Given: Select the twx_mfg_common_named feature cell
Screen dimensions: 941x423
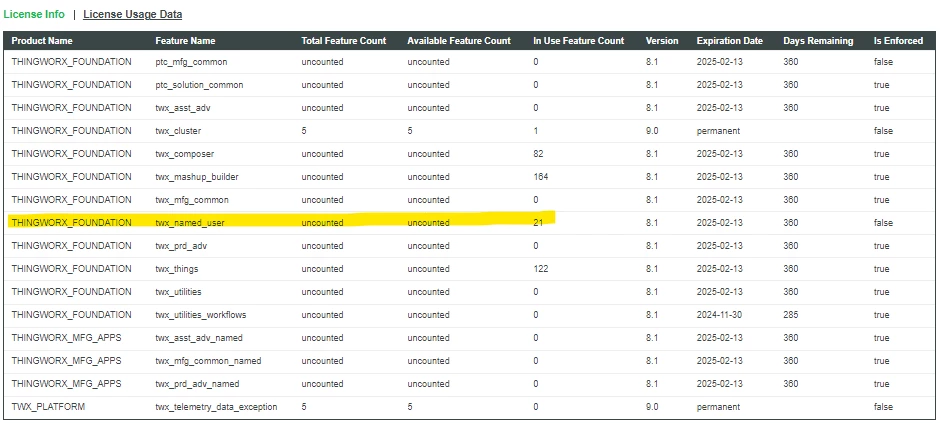Looking at the screenshot, I should pos(208,361).
